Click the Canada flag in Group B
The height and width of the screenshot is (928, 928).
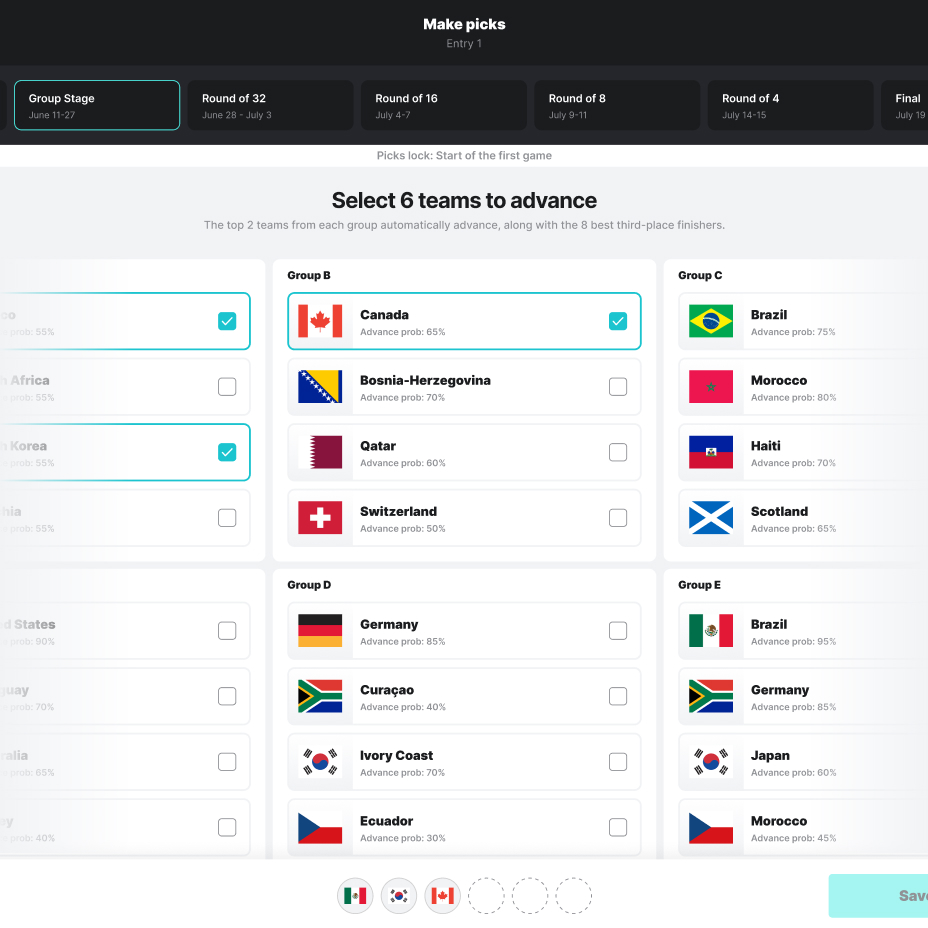click(x=320, y=321)
